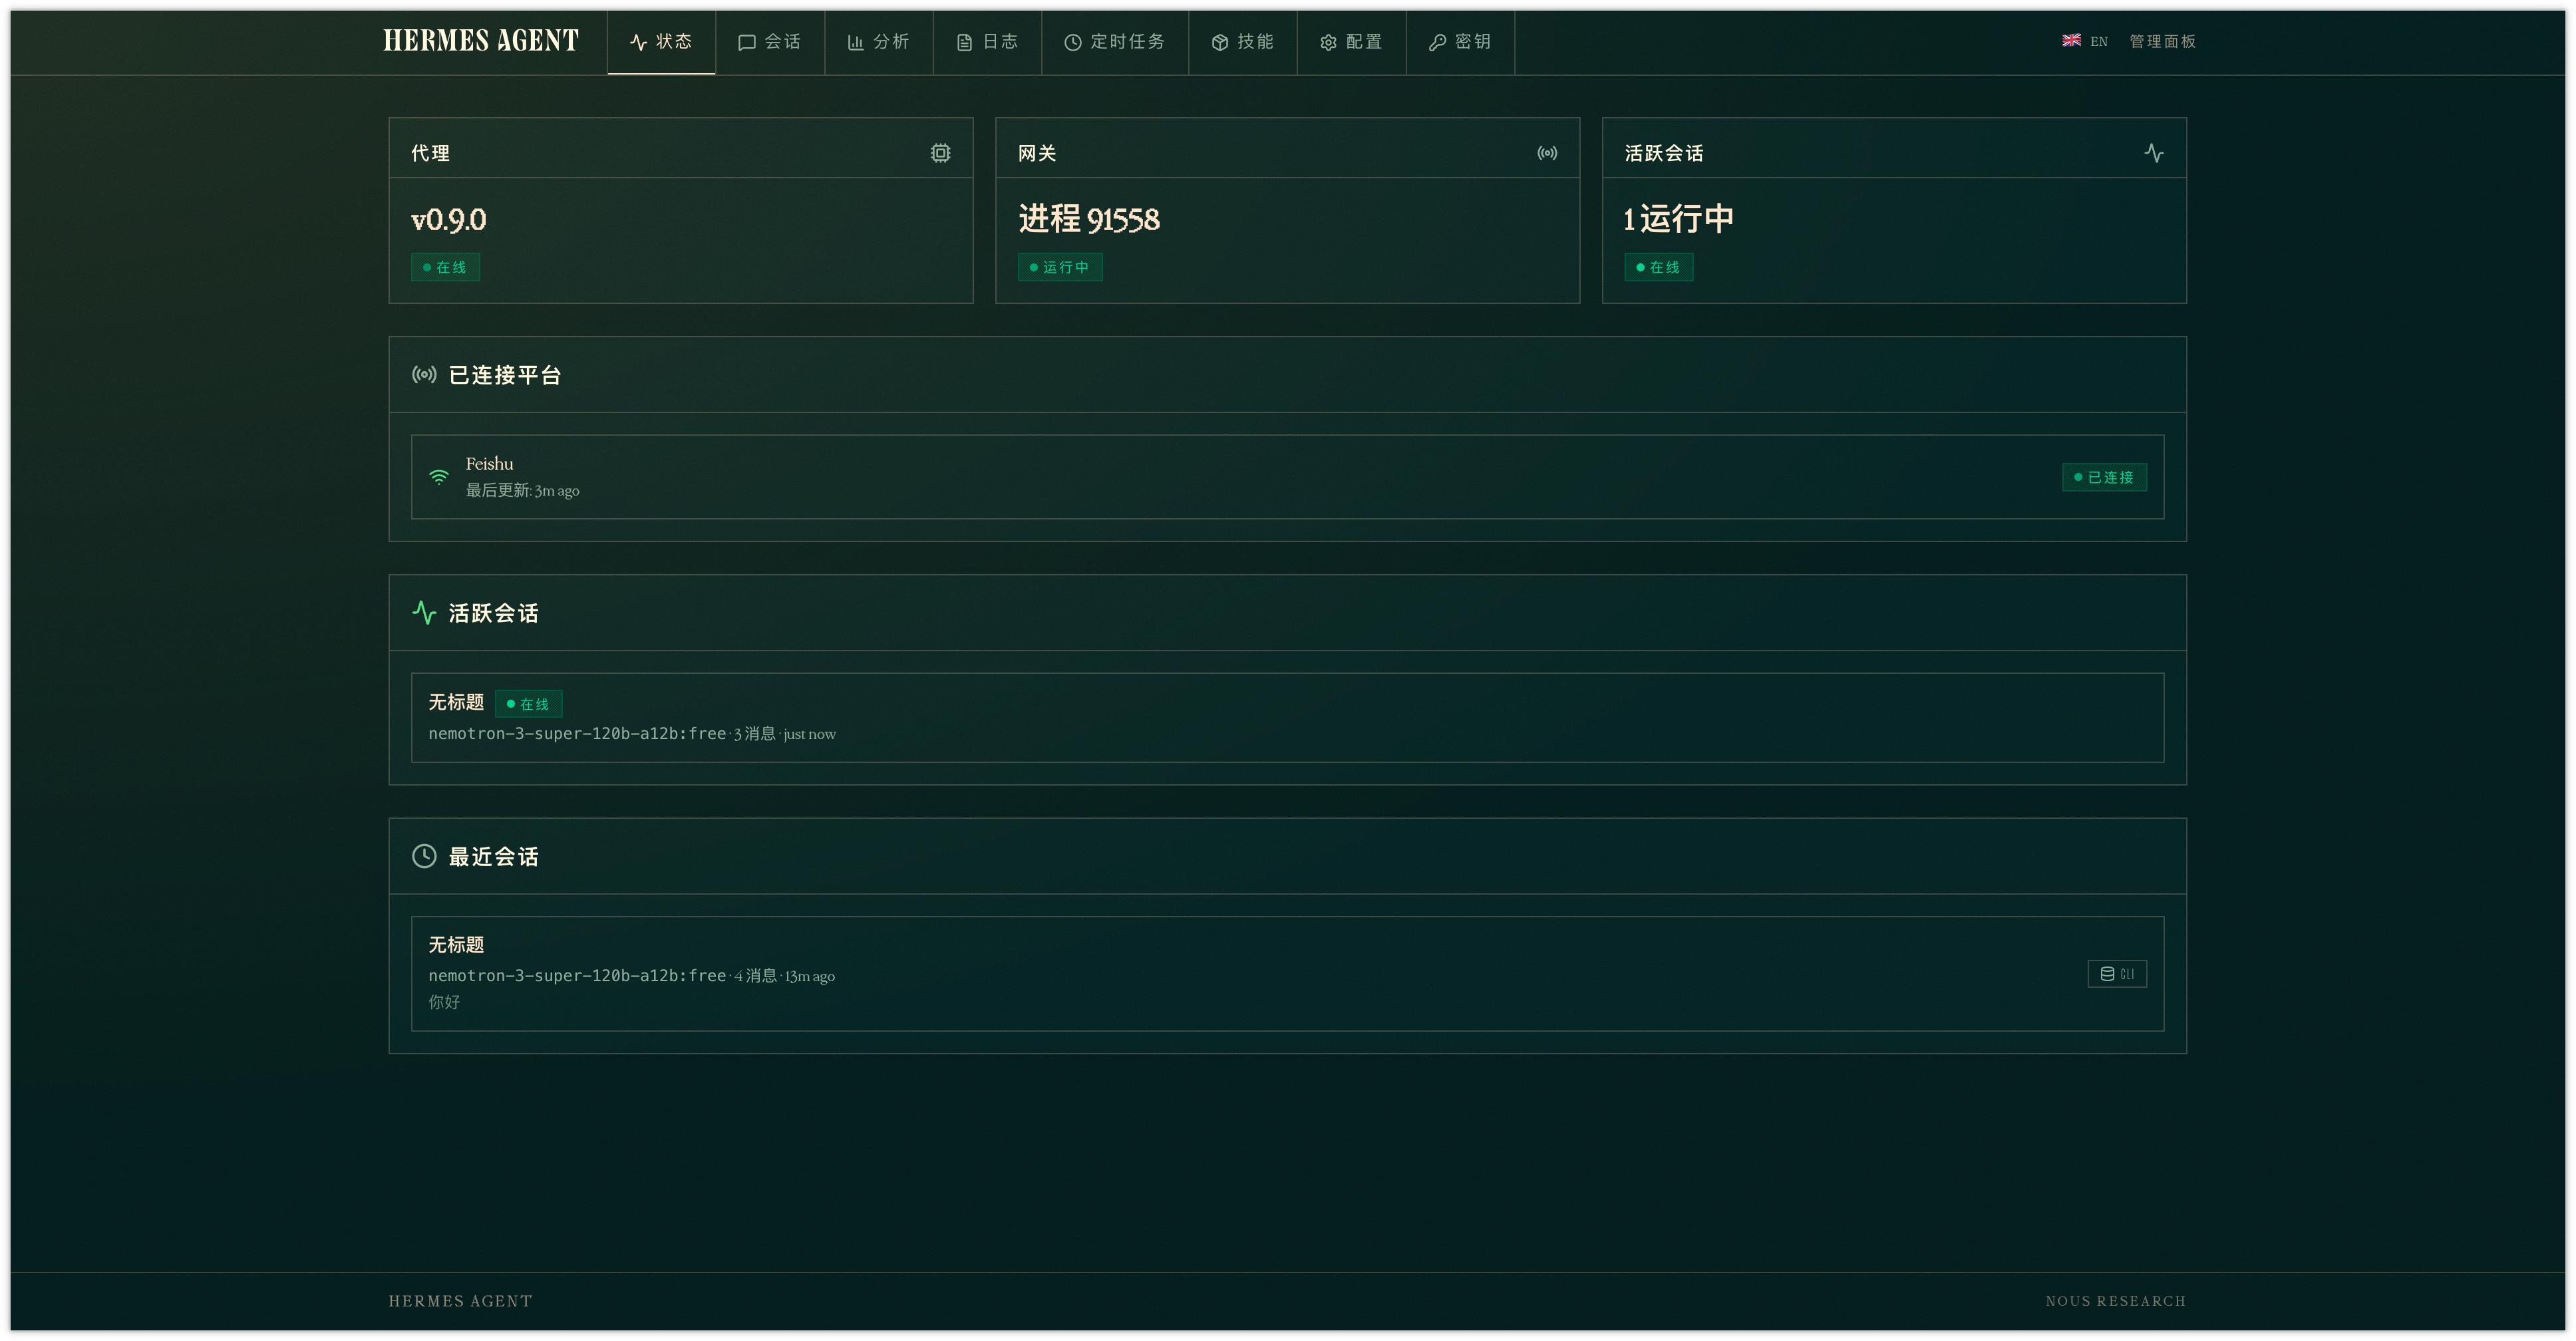
Task: Go to the 定时任务 tab
Action: point(1114,42)
